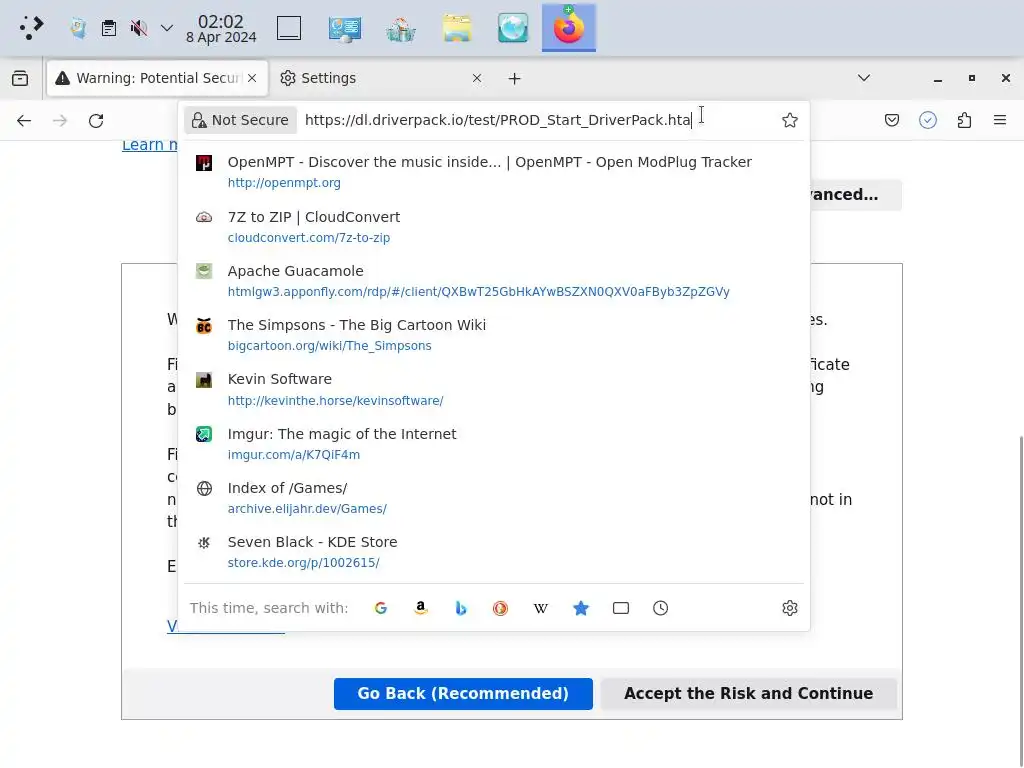Image resolution: width=1024 pixels, height=768 pixels.
Task: Click Accept the Risk and Continue
Action: coord(748,694)
